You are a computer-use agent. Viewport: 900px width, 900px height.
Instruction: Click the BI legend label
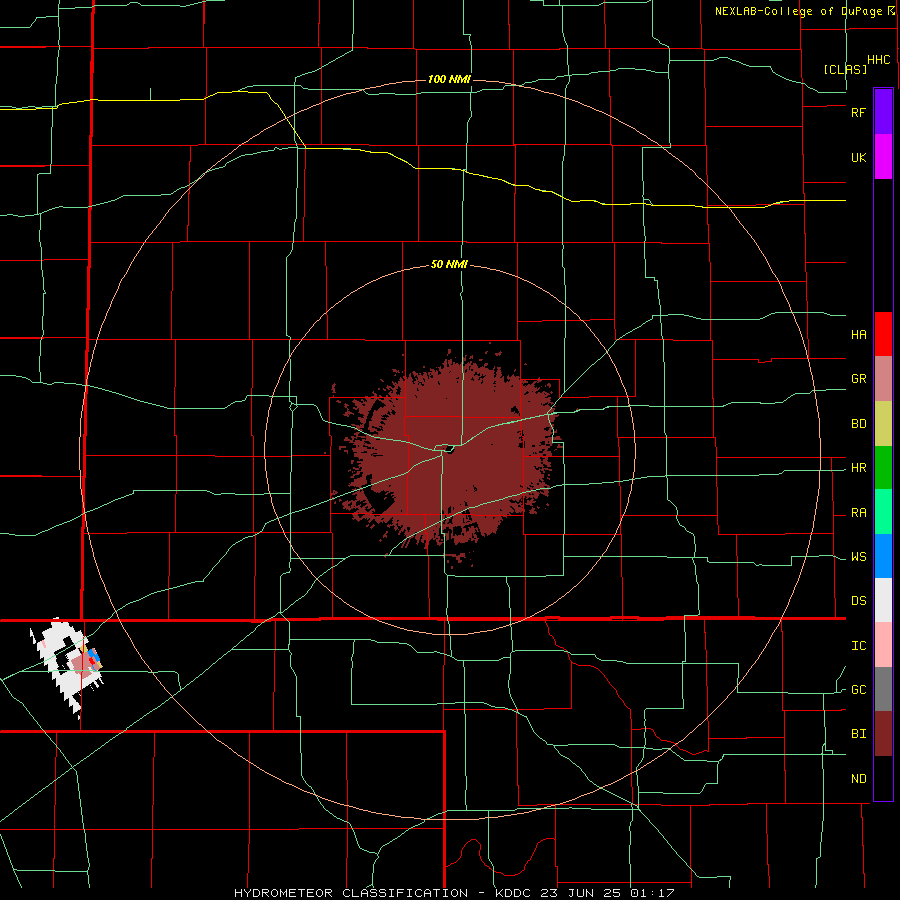coord(858,734)
